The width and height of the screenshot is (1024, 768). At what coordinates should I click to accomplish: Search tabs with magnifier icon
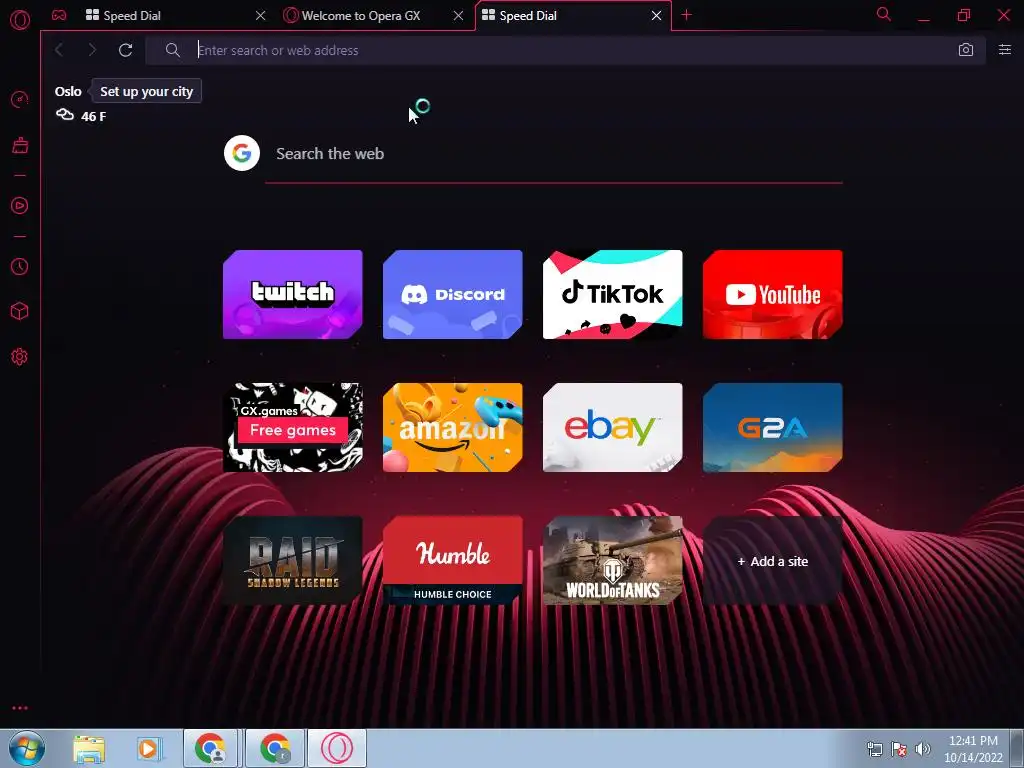point(884,14)
